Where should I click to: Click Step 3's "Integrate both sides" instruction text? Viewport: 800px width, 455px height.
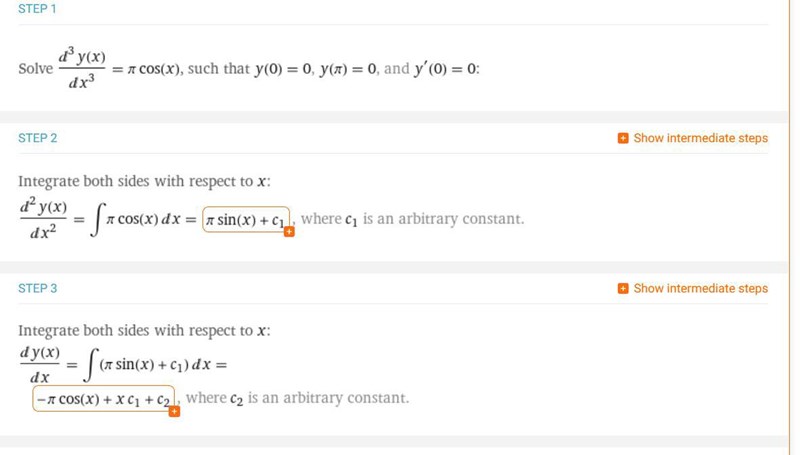coord(144,331)
